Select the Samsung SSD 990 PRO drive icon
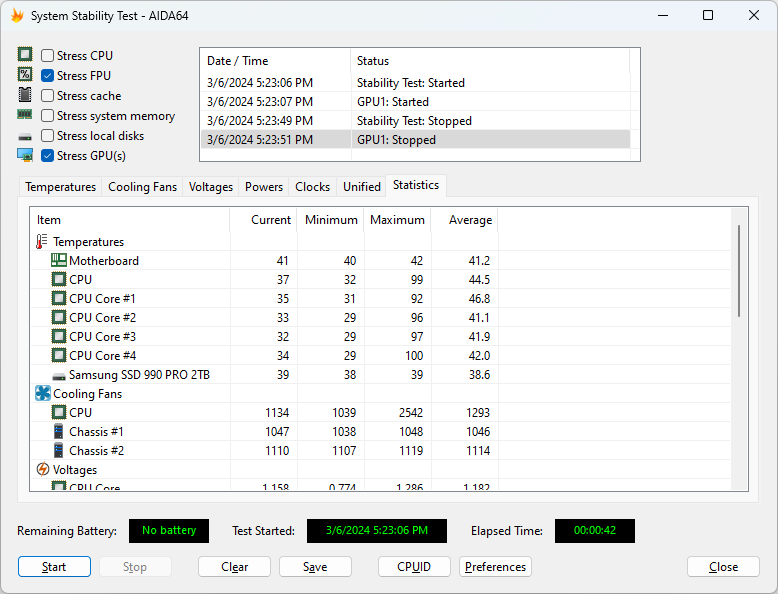The width and height of the screenshot is (778, 594). [x=59, y=376]
